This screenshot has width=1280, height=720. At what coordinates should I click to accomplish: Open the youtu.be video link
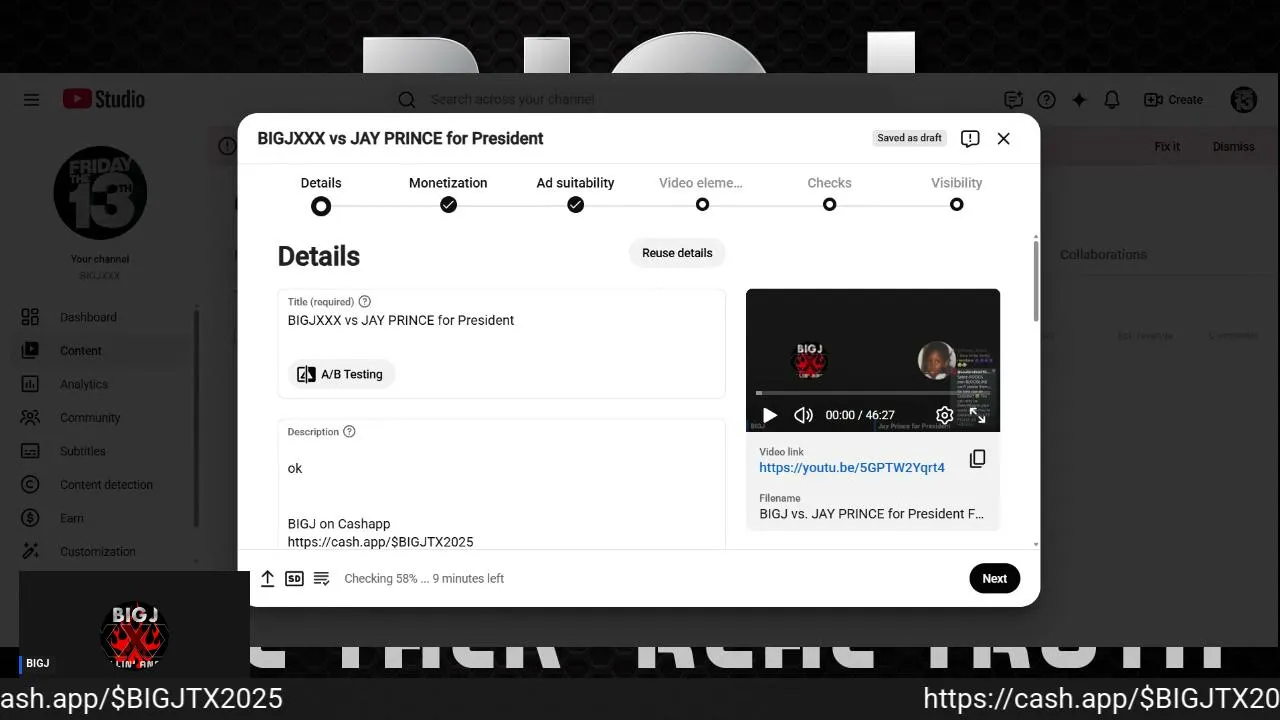(x=852, y=468)
